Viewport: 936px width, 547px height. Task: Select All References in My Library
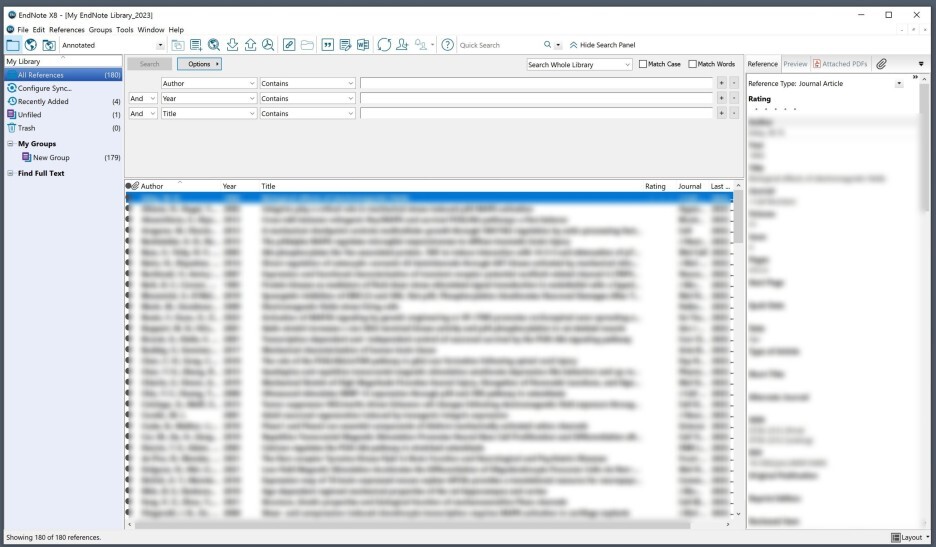click(63, 75)
